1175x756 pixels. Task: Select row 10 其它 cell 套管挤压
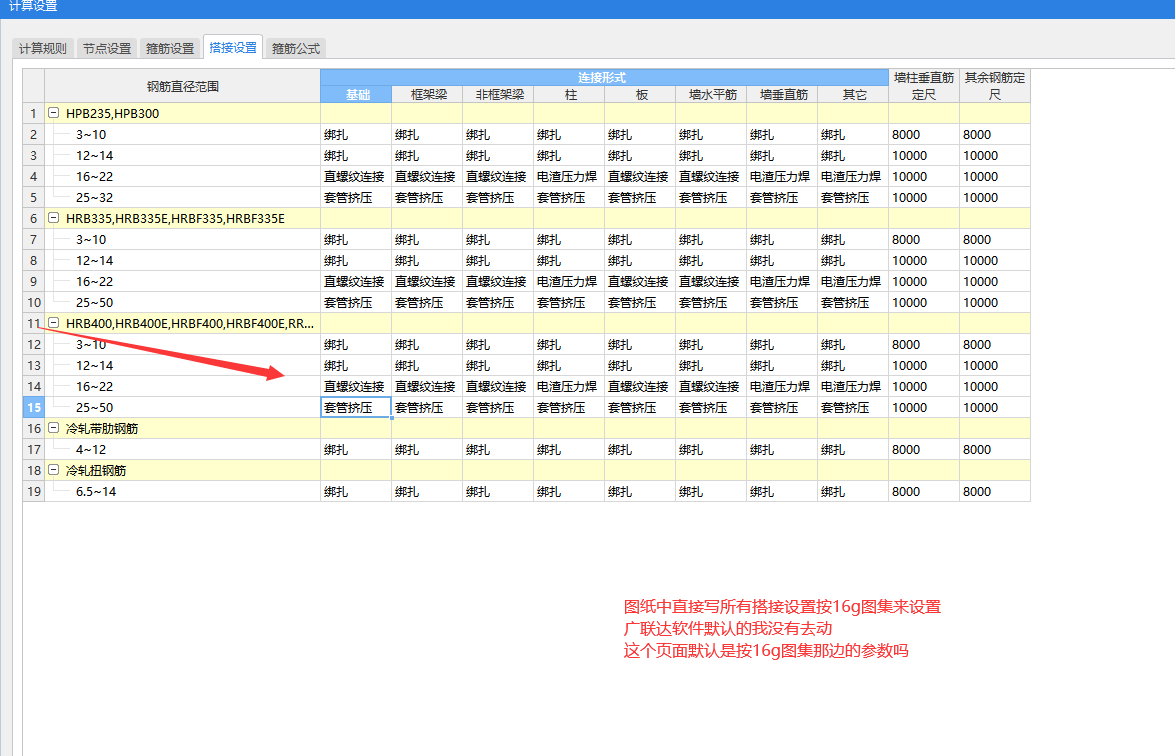click(854, 303)
